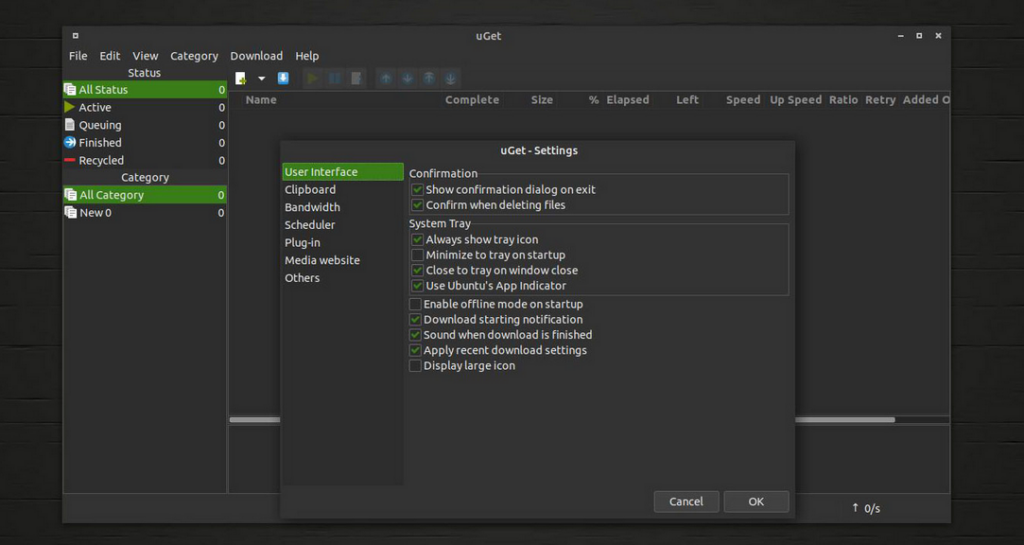
Task: Open the Help menu
Action: click(x=307, y=56)
